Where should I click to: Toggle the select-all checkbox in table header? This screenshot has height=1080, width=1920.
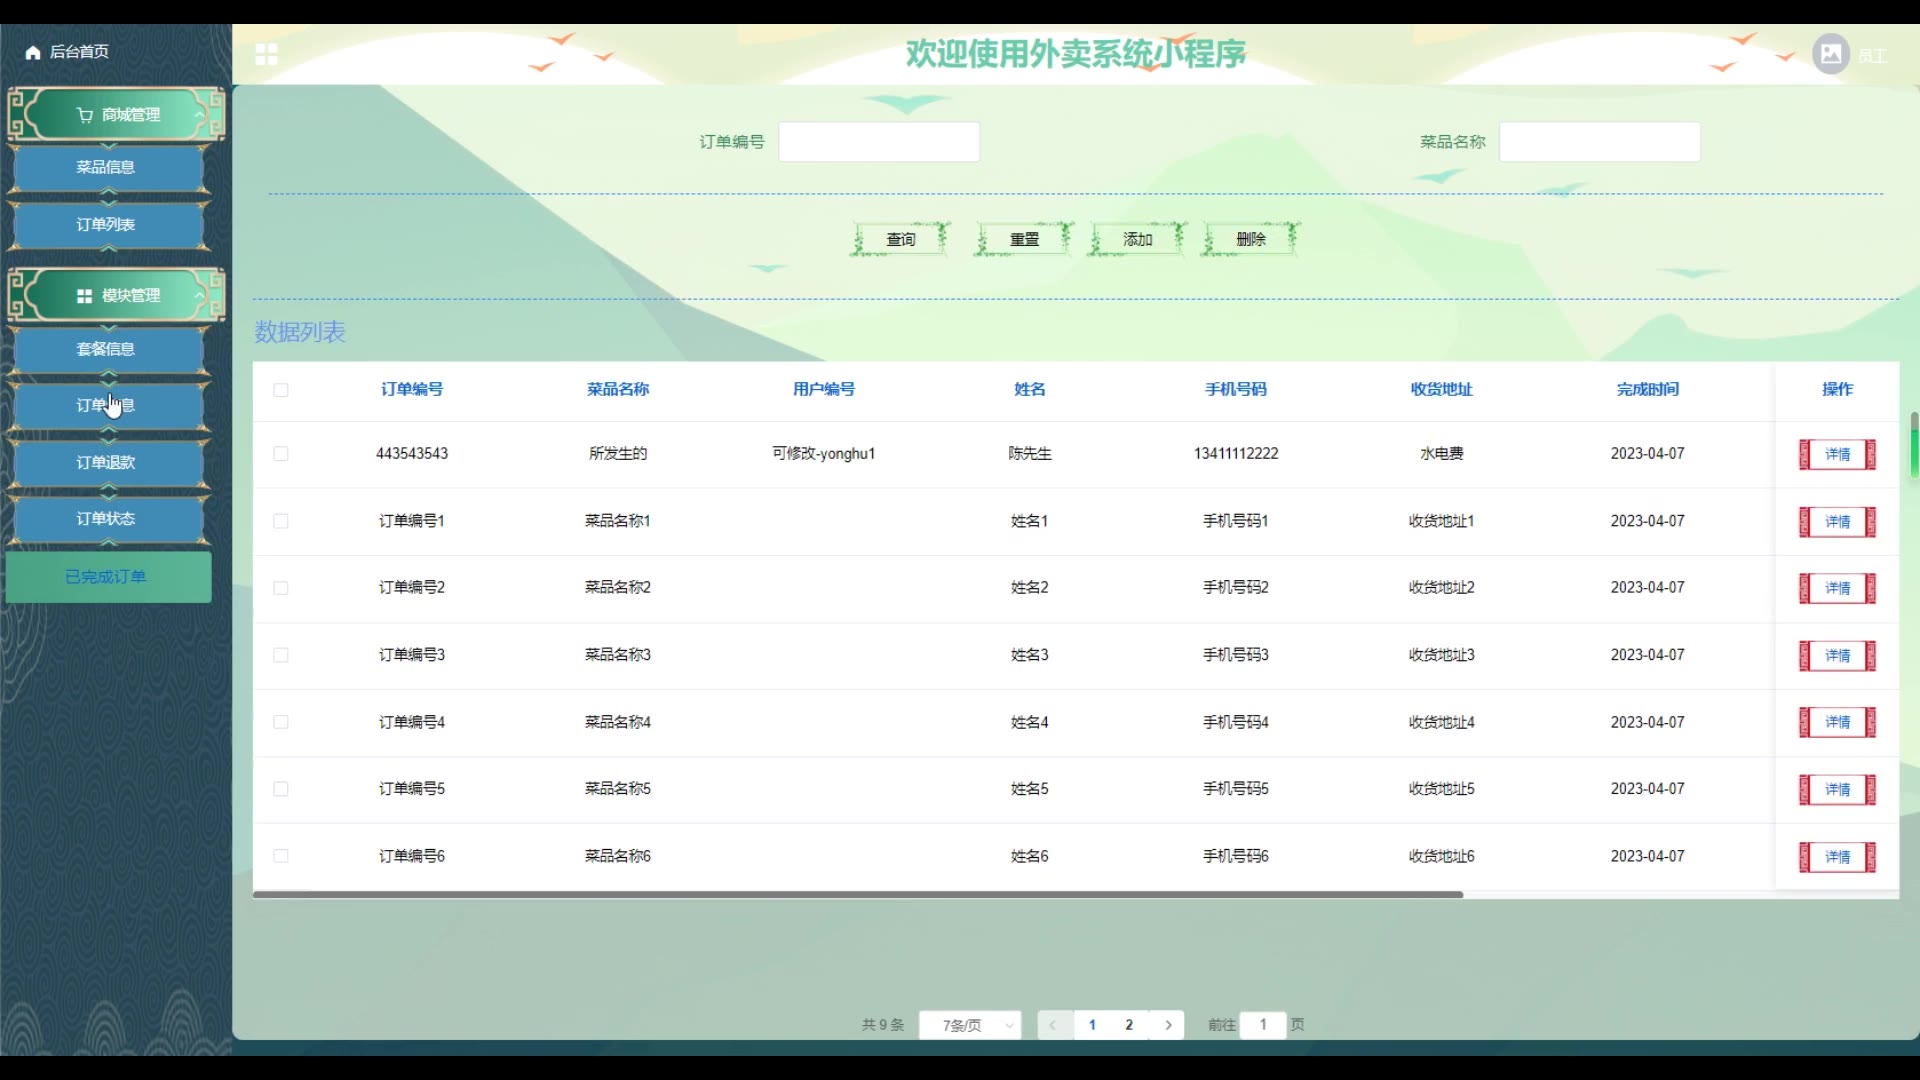(x=281, y=390)
